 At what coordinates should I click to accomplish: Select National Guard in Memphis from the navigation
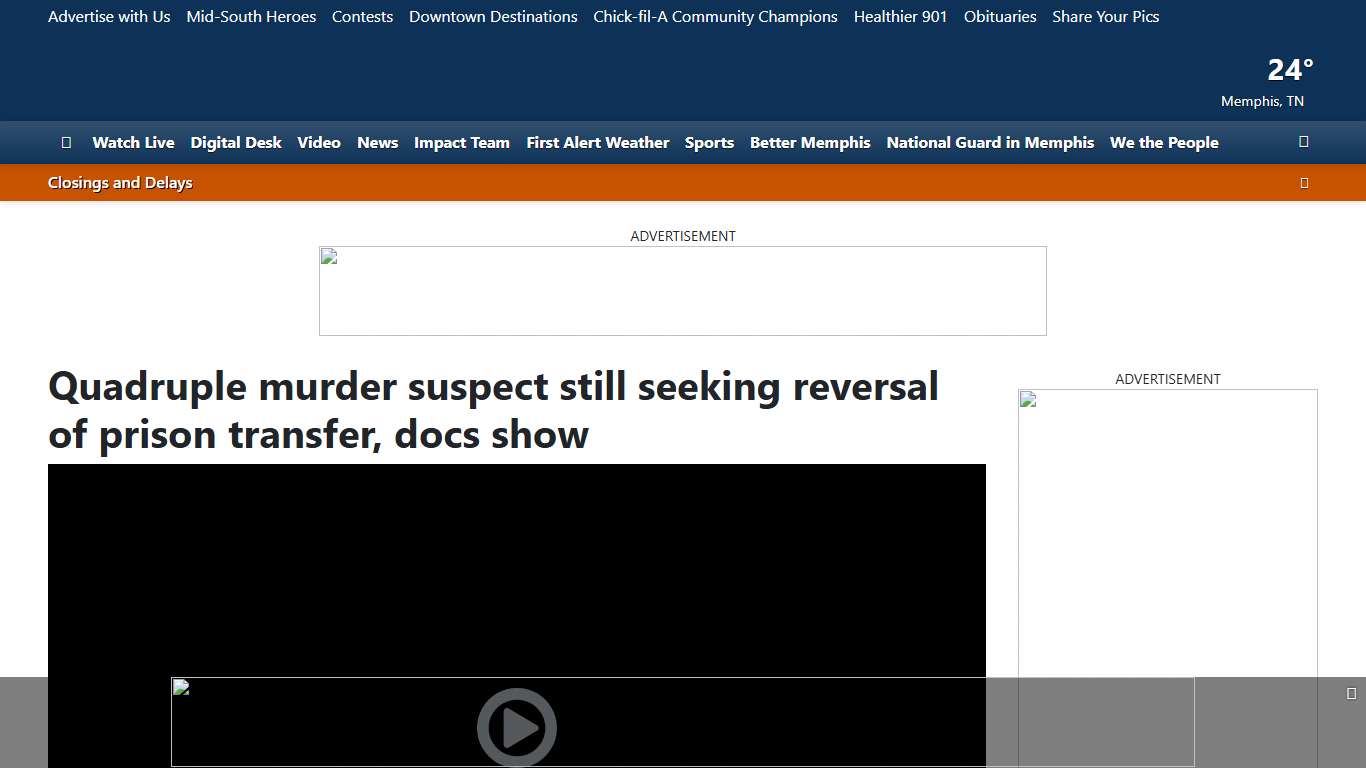pyautogui.click(x=990, y=142)
